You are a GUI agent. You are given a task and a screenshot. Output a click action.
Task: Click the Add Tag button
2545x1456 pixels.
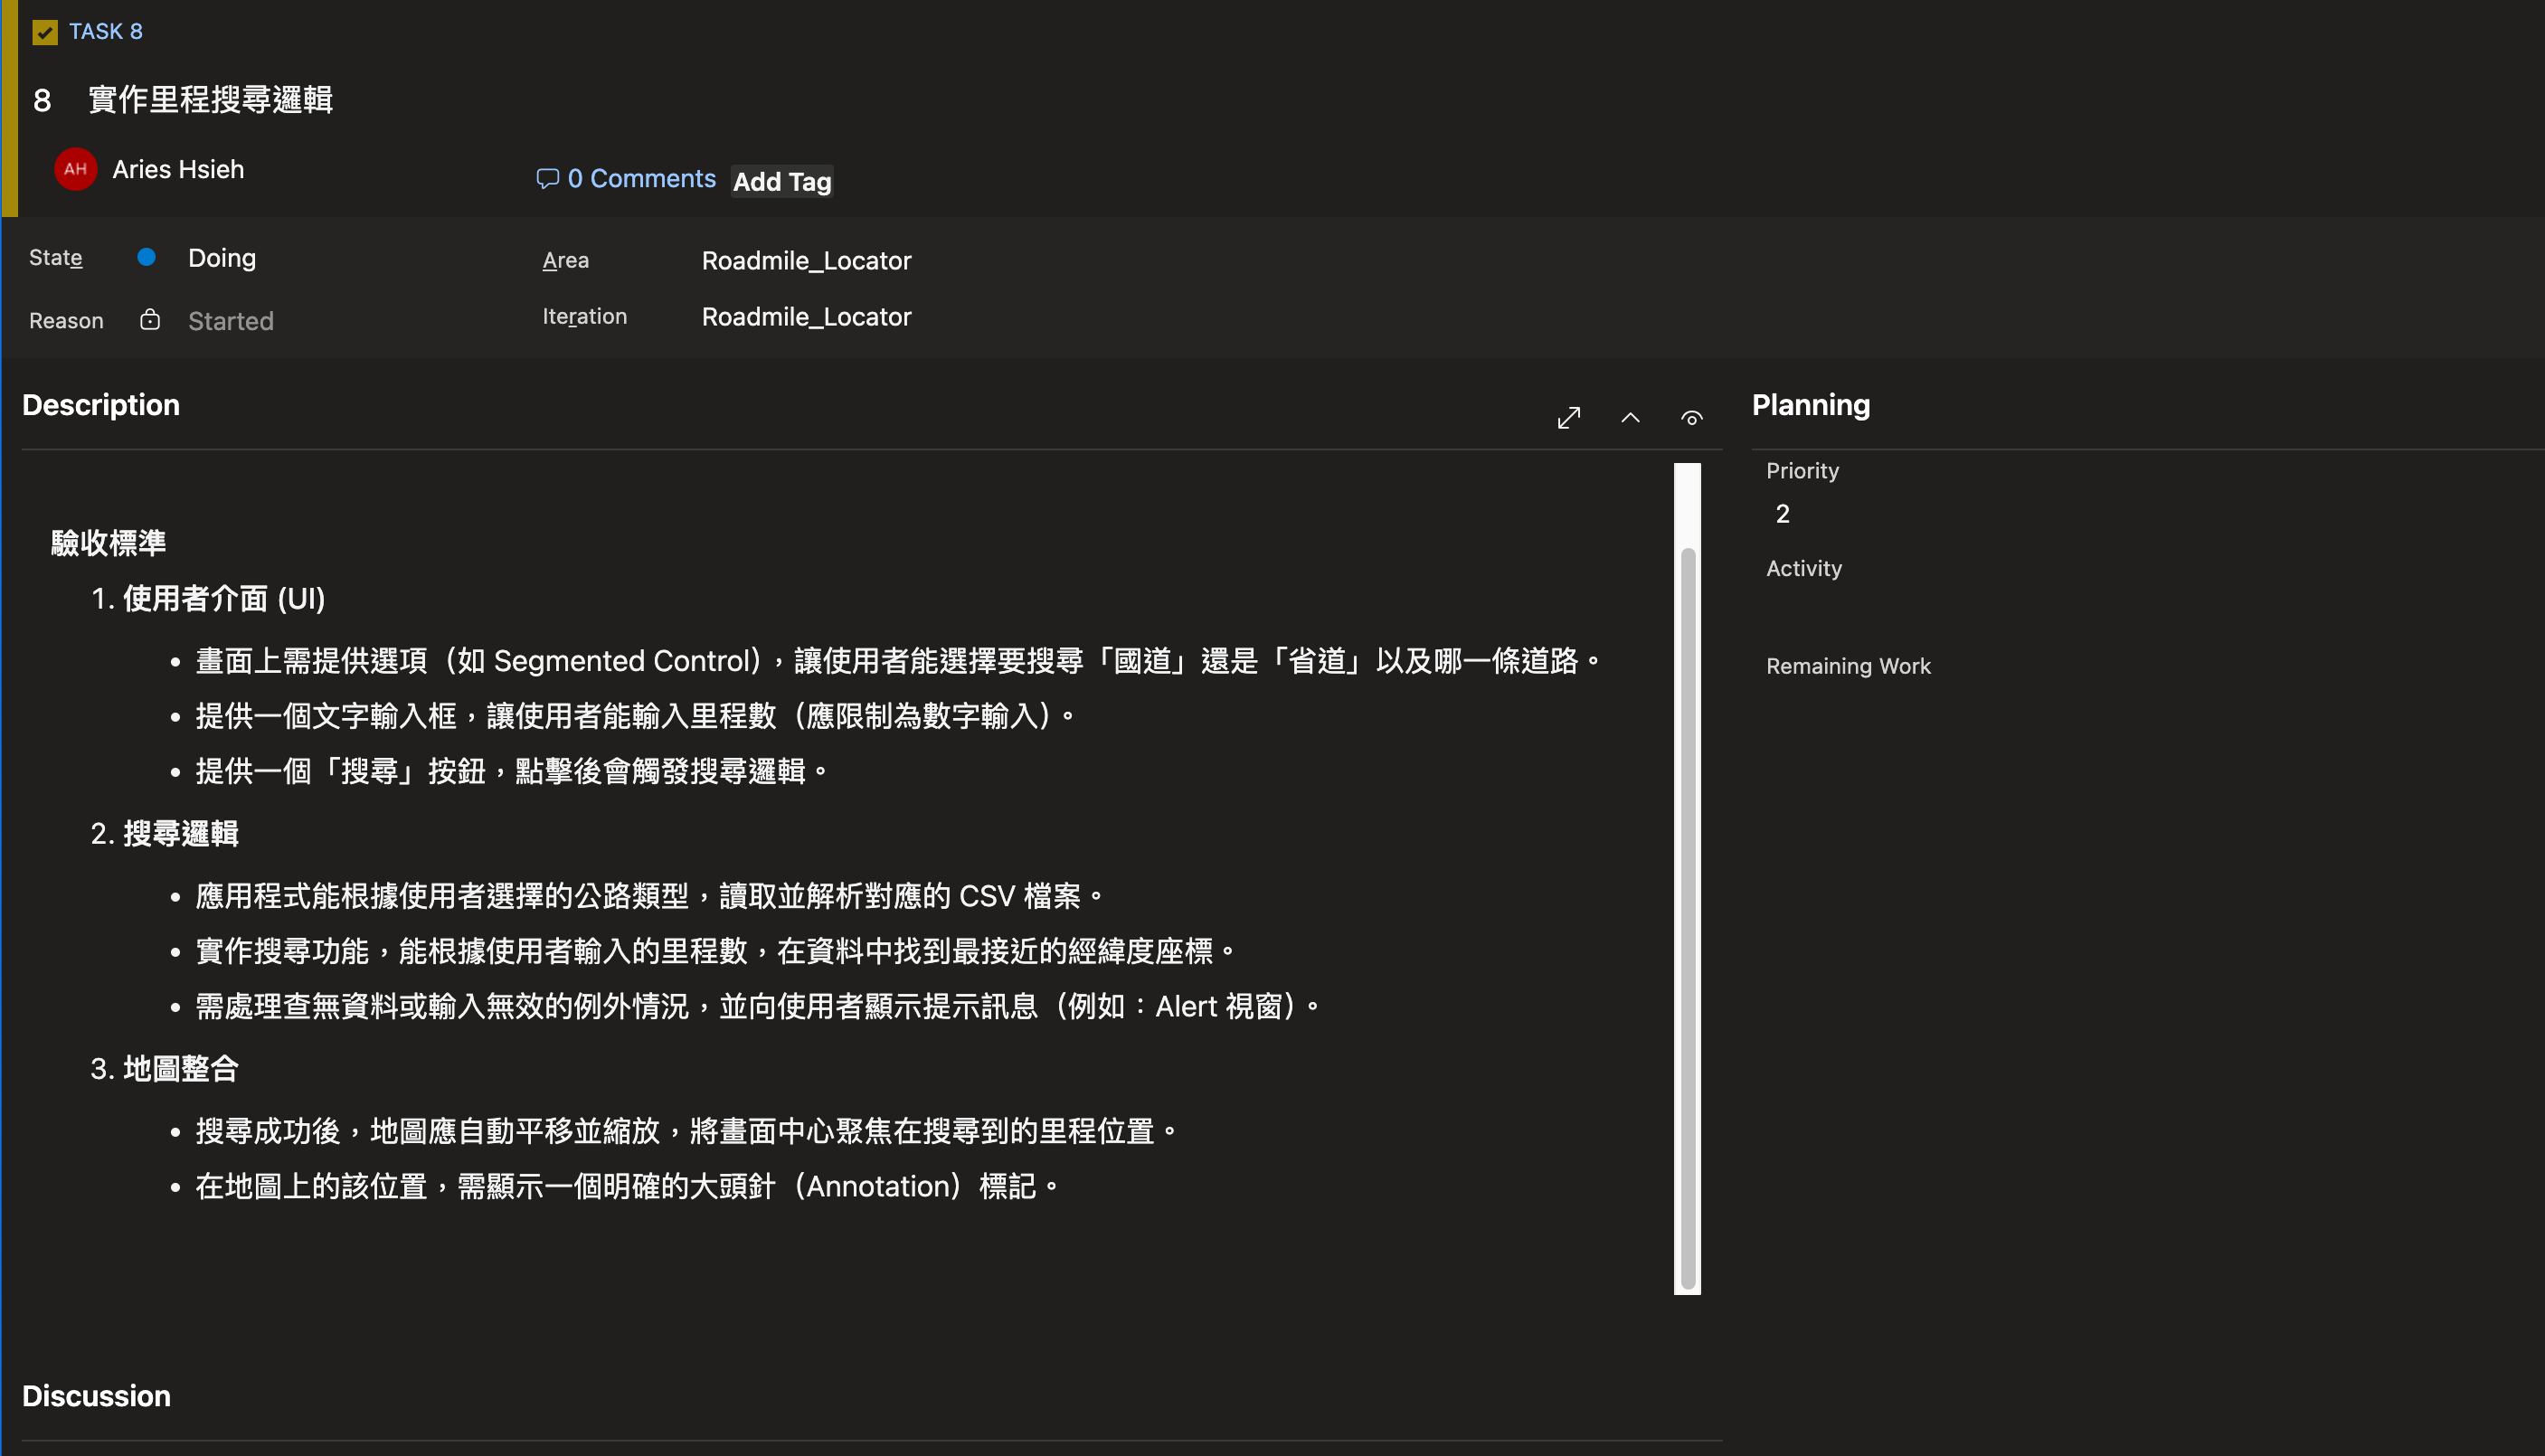click(782, 182)
